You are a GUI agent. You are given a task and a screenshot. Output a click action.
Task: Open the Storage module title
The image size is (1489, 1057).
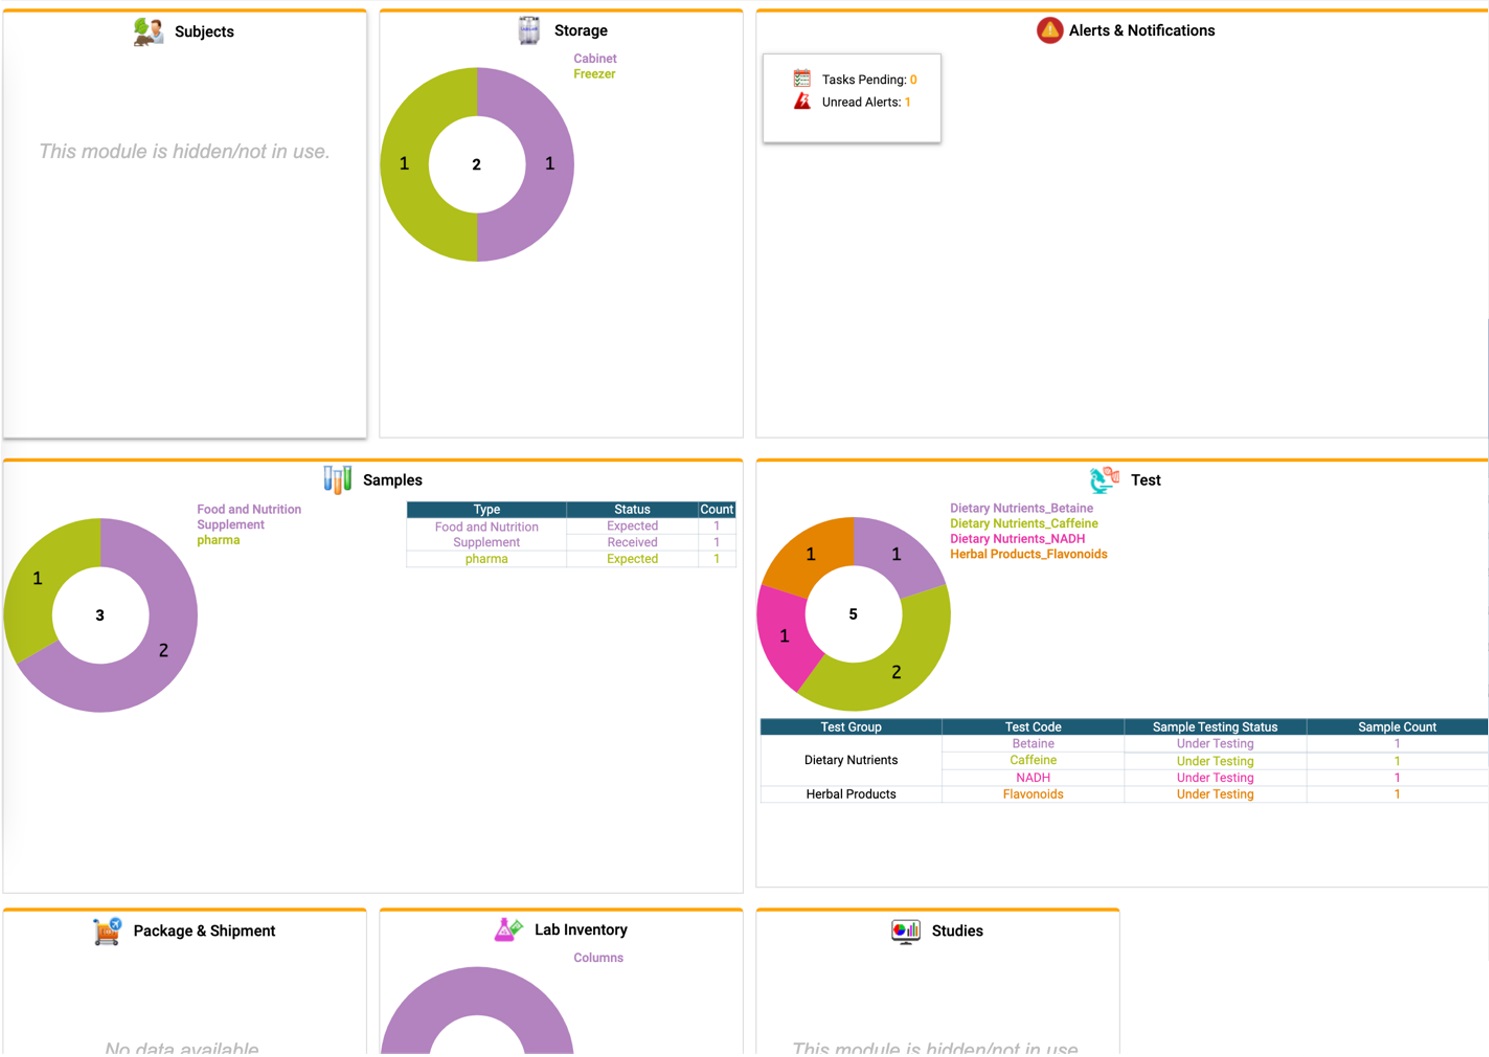click(581, 31)
